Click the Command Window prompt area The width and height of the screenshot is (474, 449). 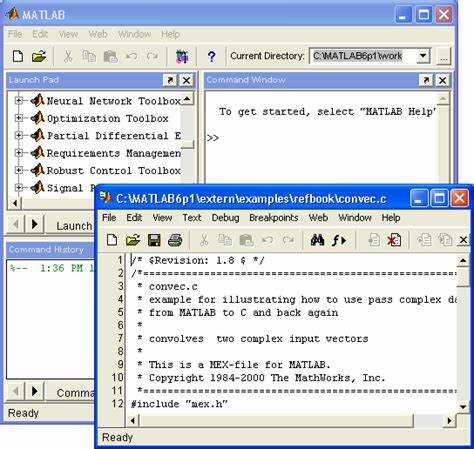point(213,138)
